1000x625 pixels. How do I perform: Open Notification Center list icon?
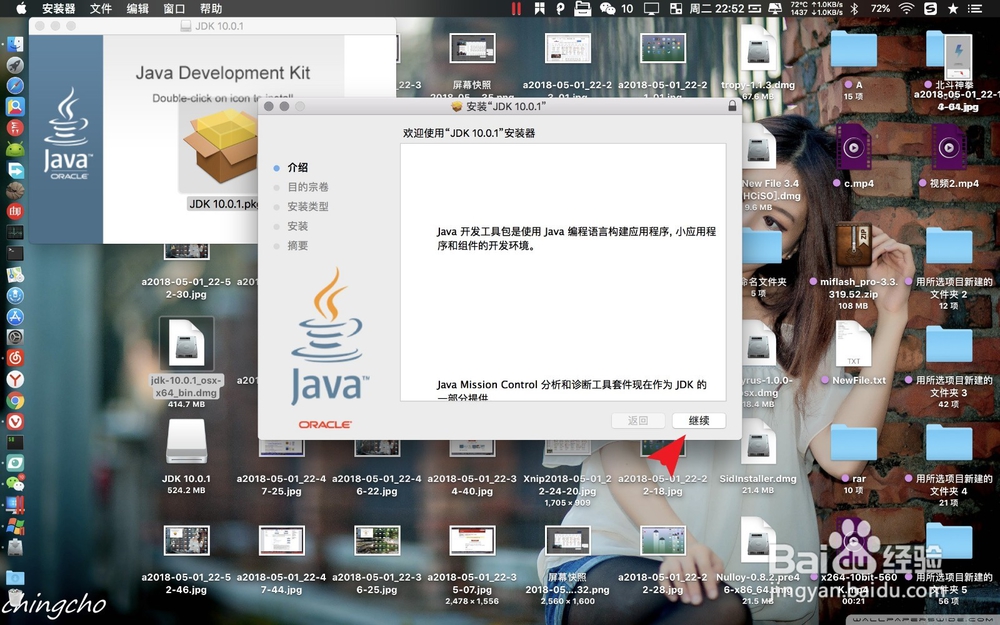click(974, 8)
